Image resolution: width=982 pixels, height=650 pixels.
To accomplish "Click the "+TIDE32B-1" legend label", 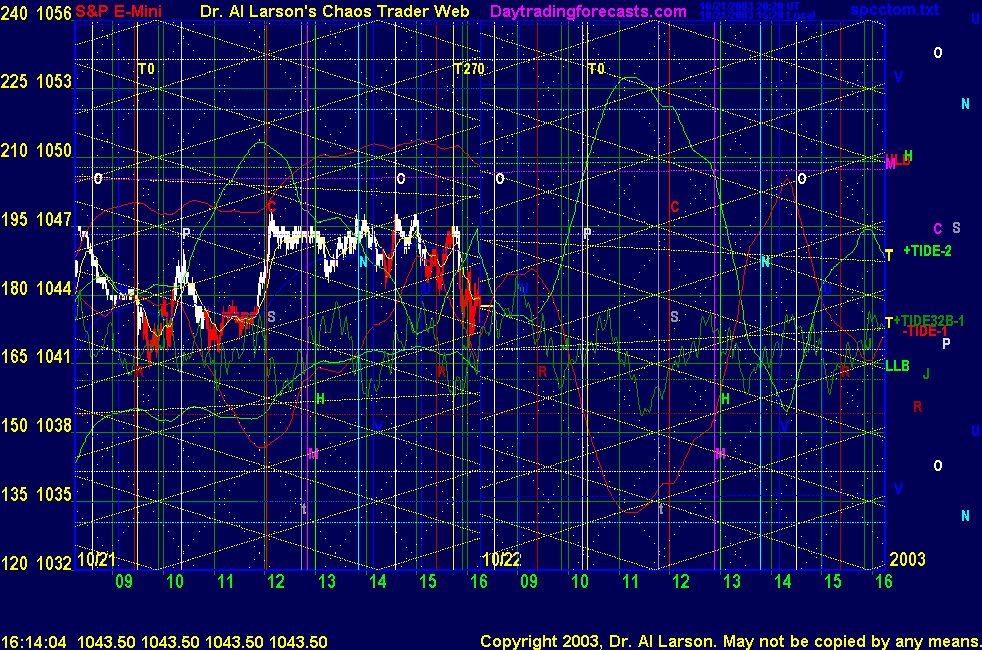I will click(929, 321).
